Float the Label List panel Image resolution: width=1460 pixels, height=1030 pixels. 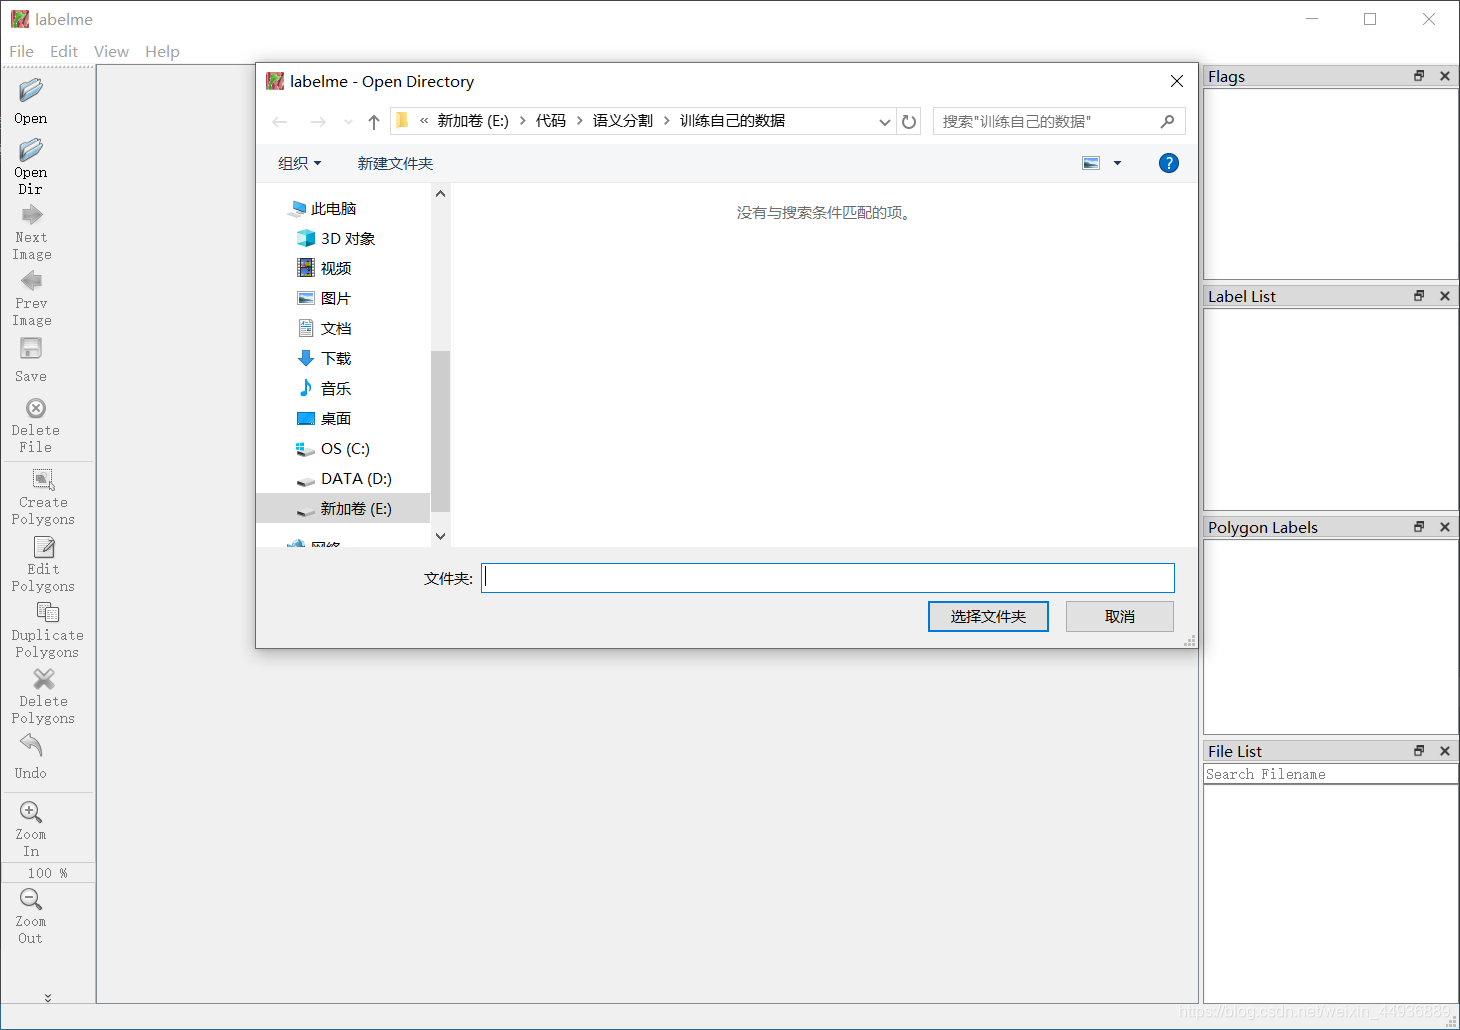click(1419, 296)
